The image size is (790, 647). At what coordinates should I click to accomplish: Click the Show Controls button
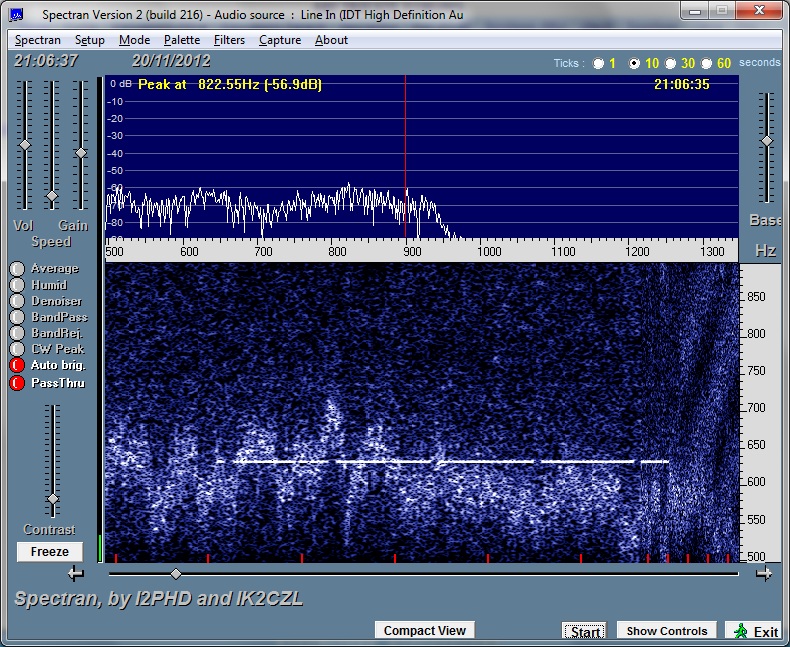pos(666,630)
